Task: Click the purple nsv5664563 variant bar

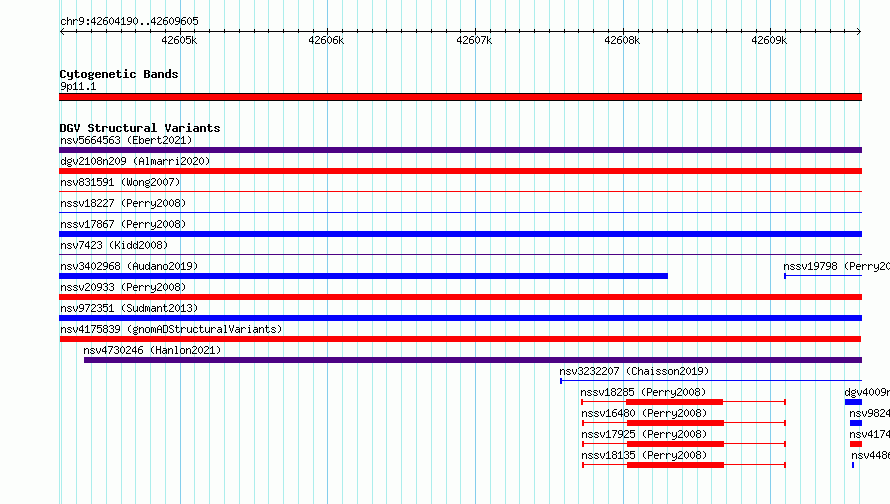Action: pos(460,150)
